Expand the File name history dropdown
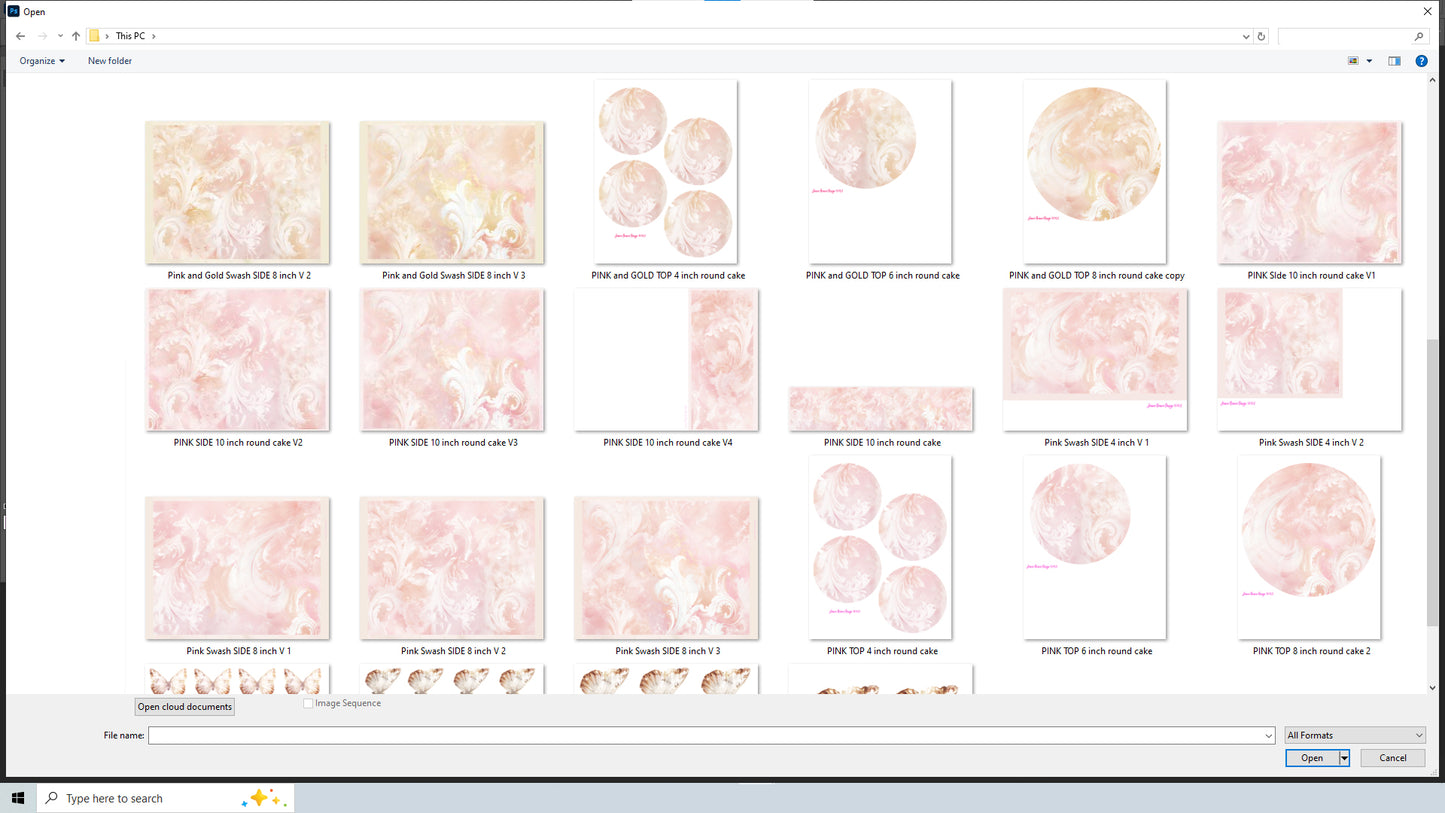 1268,735
